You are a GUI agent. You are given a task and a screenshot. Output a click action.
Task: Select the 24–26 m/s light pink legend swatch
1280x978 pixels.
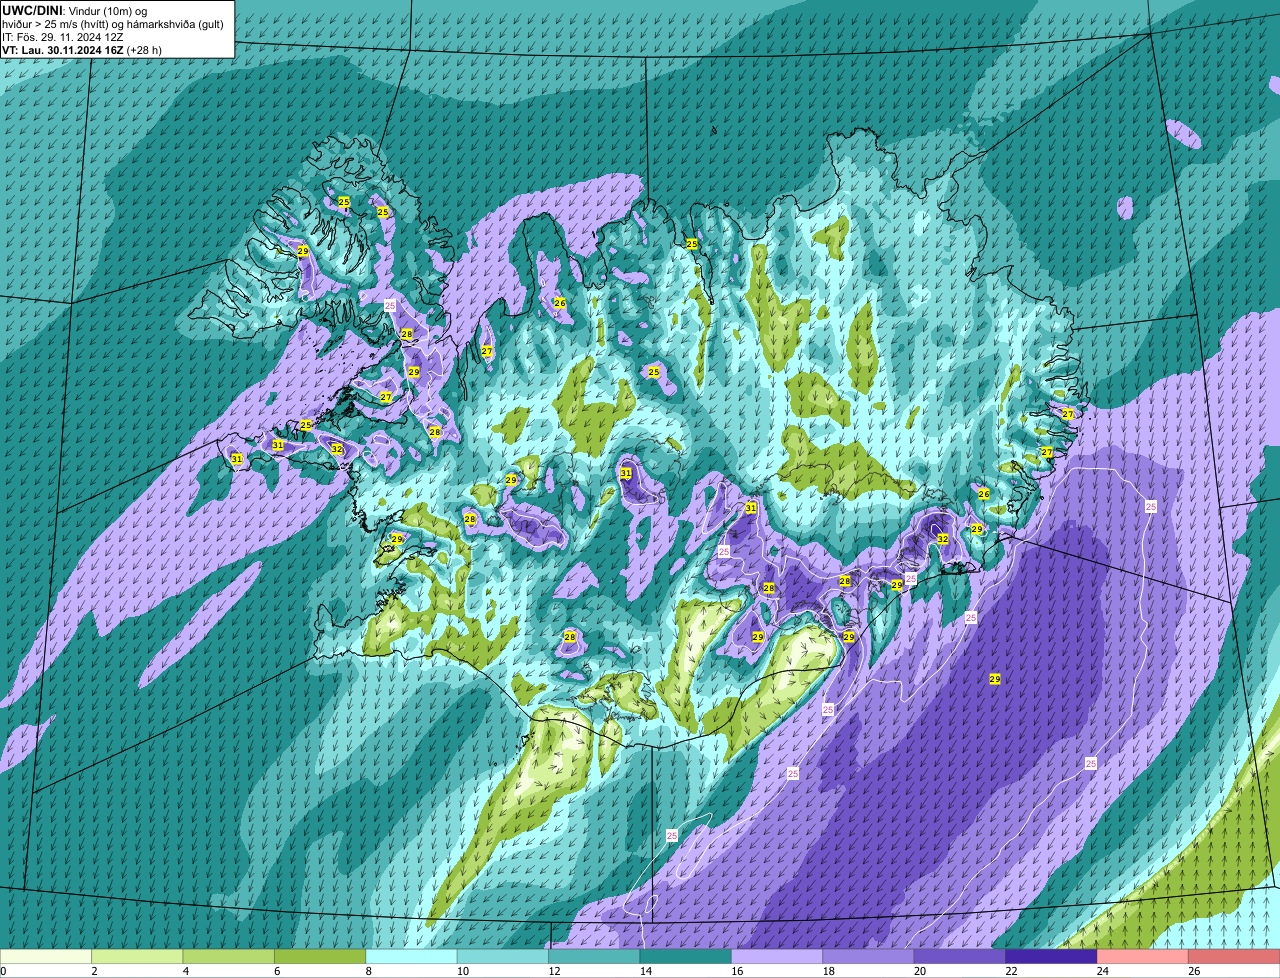(1143, 956)
